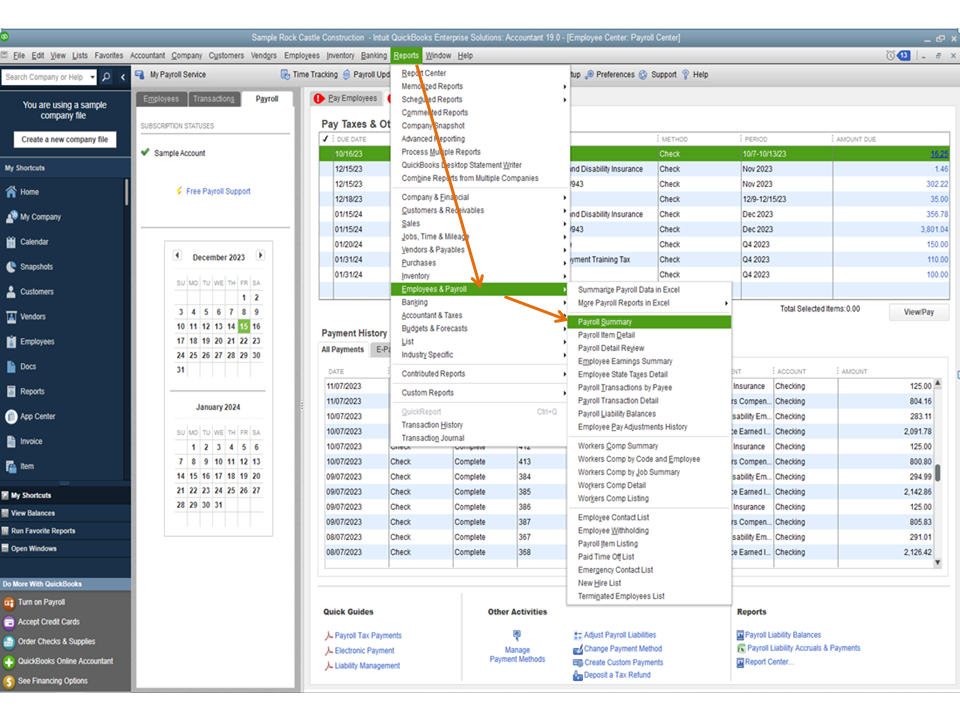Click Order Checks & Supplies icon
Screen dimensions: 960x720
9,642
